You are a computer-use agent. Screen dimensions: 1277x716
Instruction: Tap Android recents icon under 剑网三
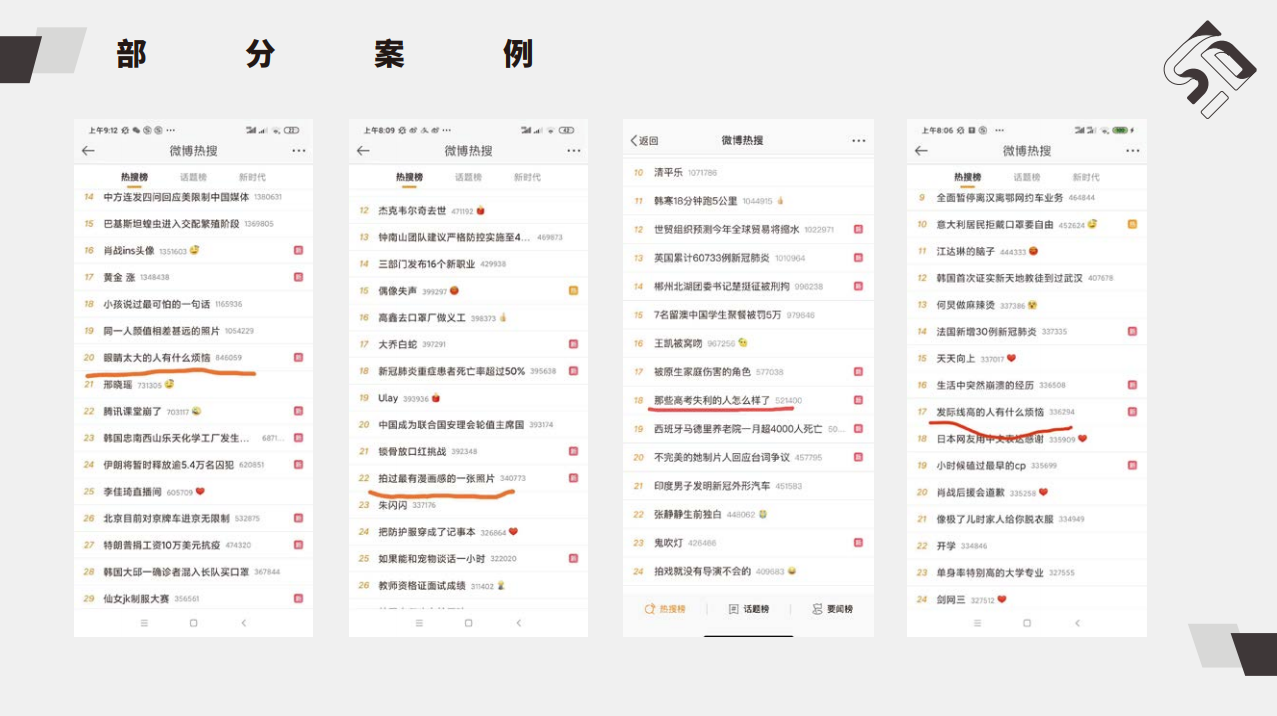[977, 623]
